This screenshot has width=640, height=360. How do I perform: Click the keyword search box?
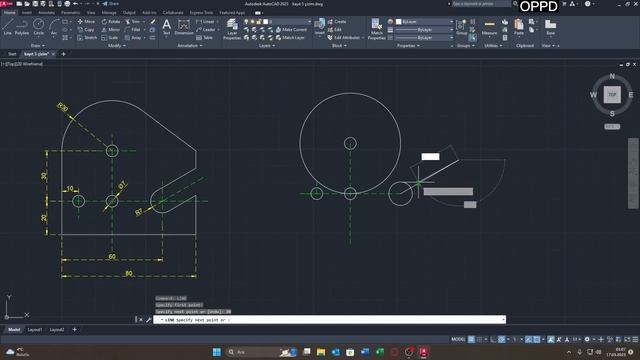coord(481,4)
